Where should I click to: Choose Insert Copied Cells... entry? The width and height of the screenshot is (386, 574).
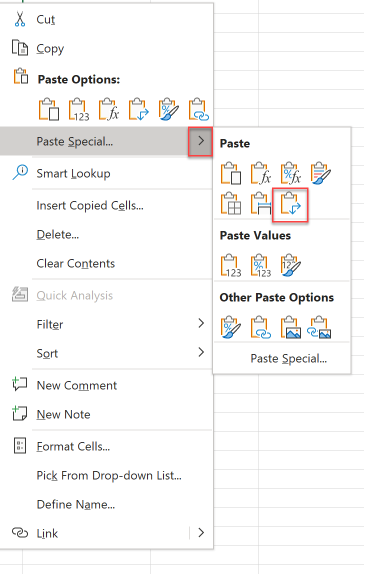90,206
